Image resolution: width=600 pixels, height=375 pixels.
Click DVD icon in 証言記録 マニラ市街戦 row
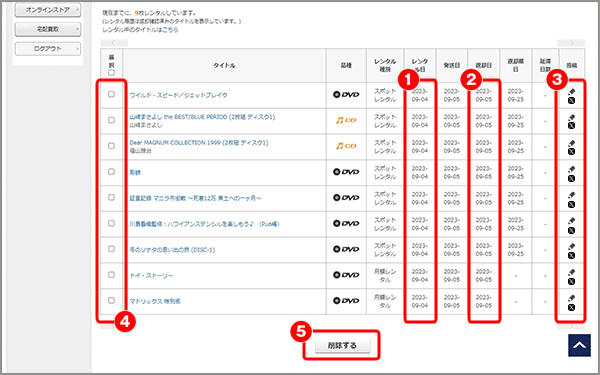(x=346, y=197)
